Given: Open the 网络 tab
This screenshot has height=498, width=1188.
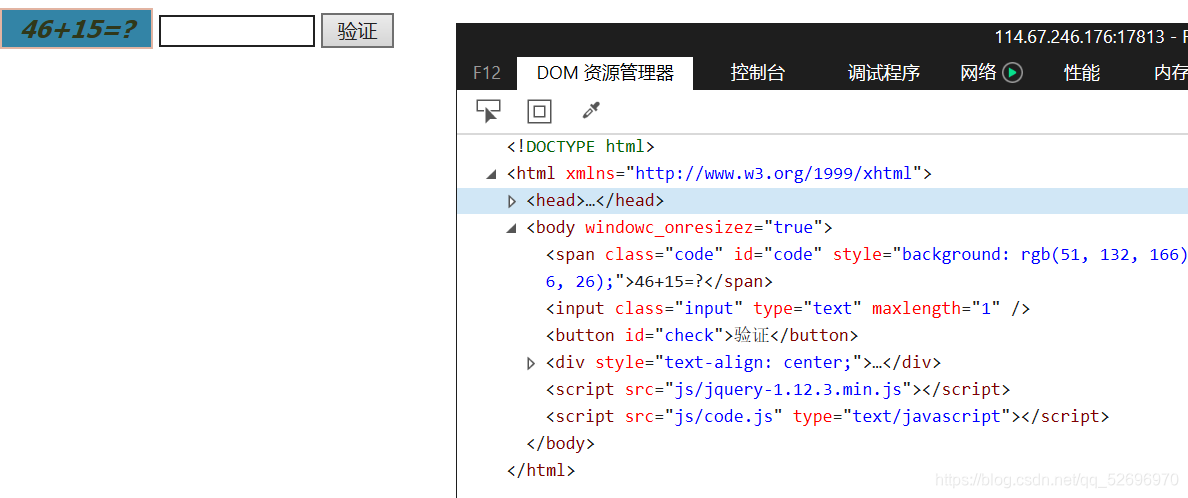Looking at the screenshot, I should pos(978,73).
